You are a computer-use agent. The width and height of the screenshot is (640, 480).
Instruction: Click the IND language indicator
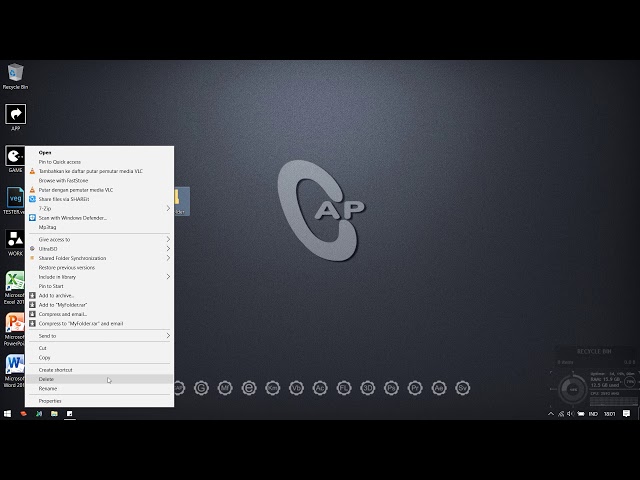tap(593, 413)
